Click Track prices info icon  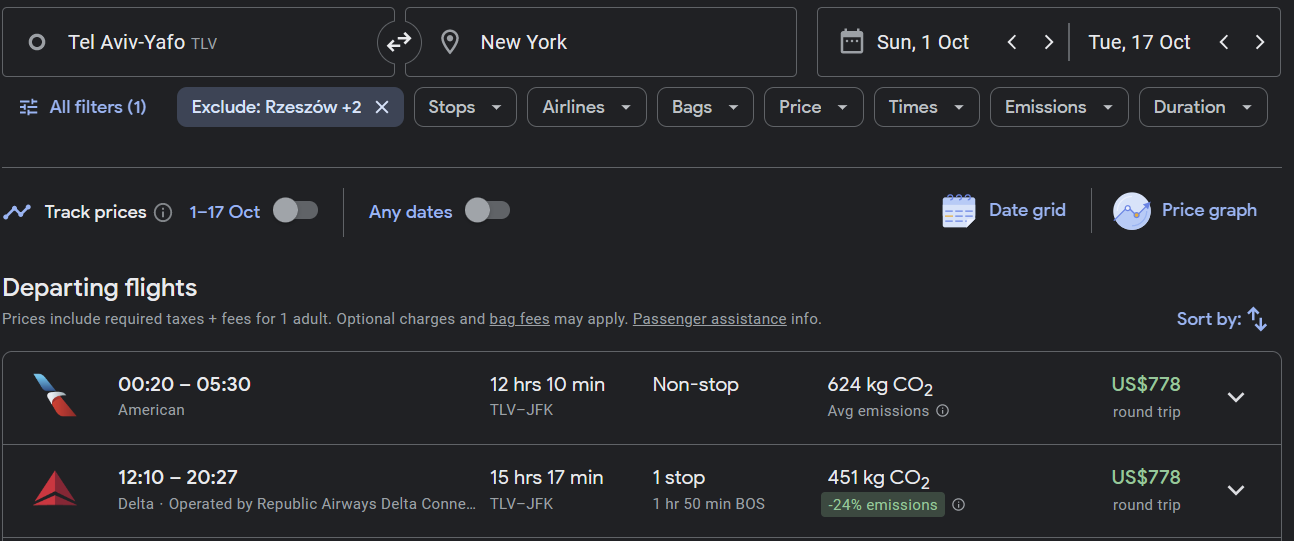pyautogui.click(x=163, y=212)
